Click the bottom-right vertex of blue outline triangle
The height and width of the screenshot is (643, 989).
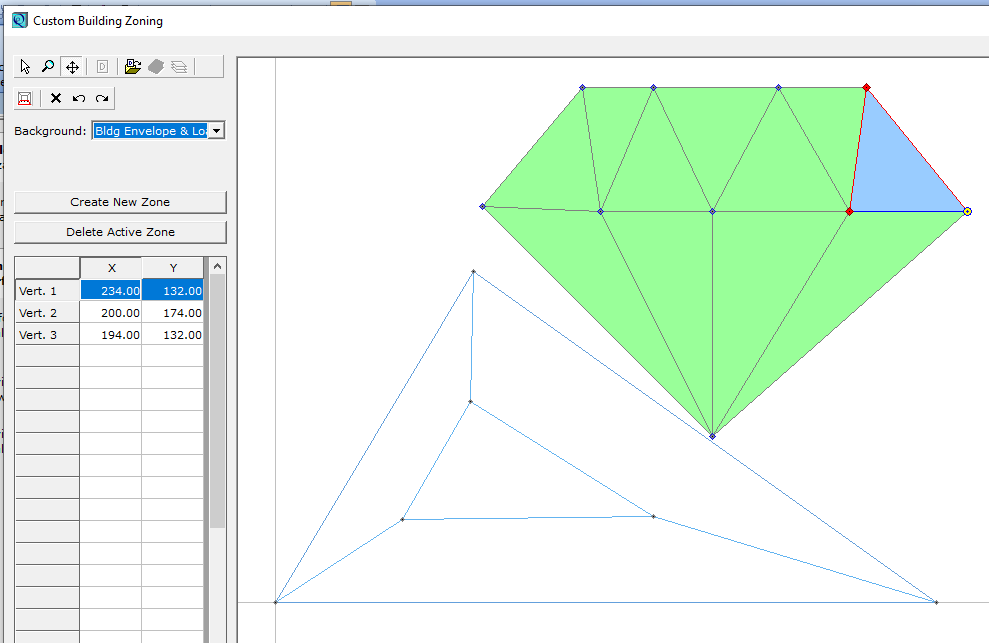(936, 603)
